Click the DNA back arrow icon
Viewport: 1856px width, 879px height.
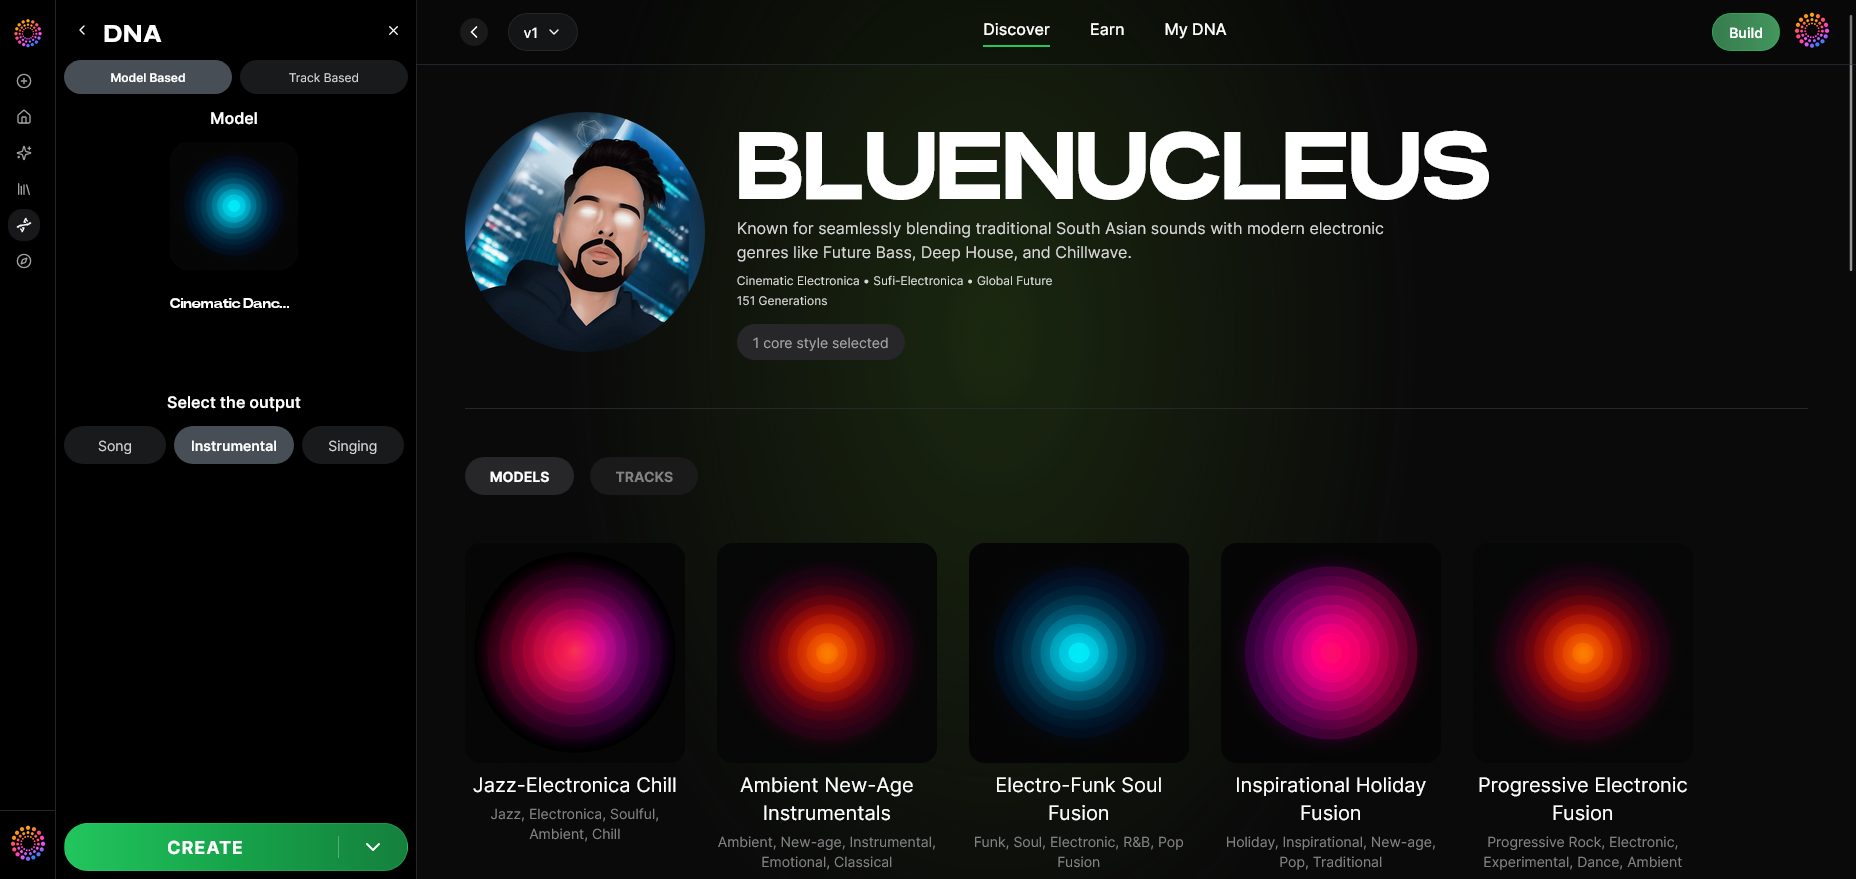pyautogui.click(x=82, y=31)
